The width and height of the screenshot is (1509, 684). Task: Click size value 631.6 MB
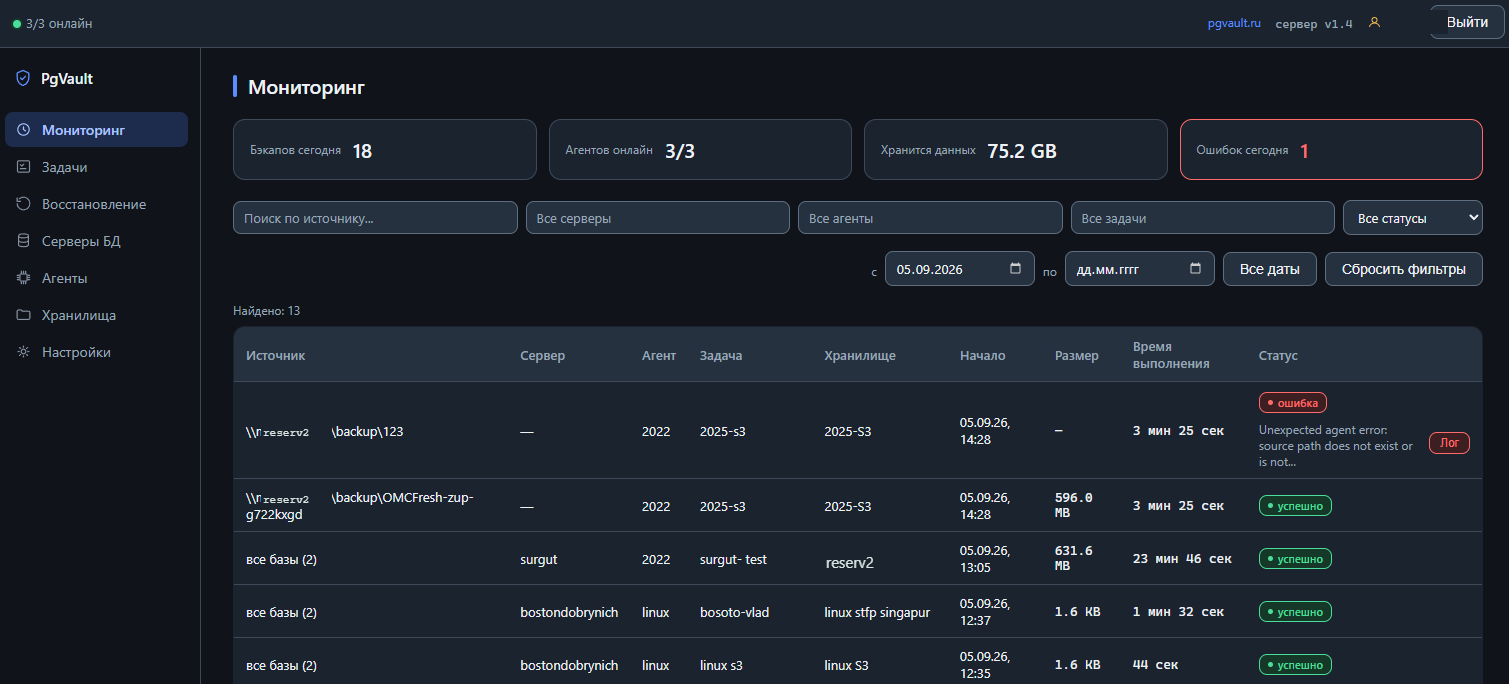[1074, 558]
